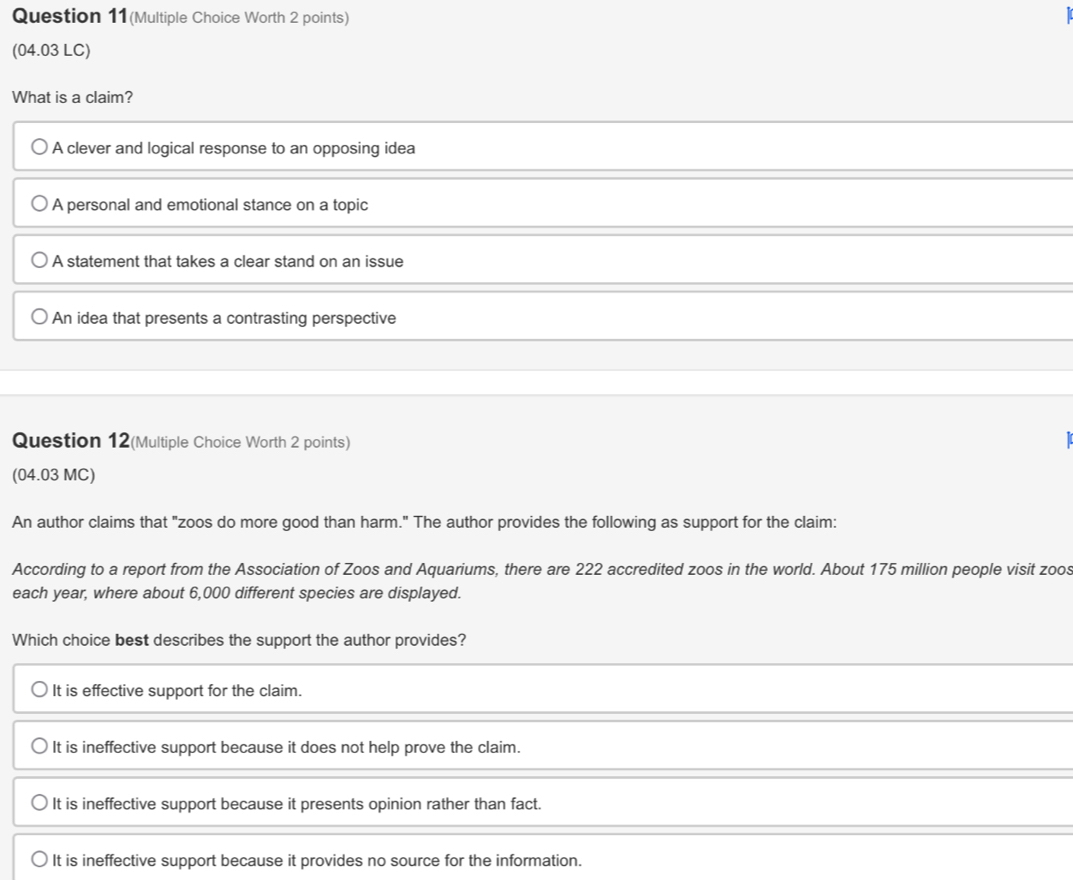Click the 'What is a claim?' prompt
Viewport: 1073px width, 880px height.
[73, 97]
